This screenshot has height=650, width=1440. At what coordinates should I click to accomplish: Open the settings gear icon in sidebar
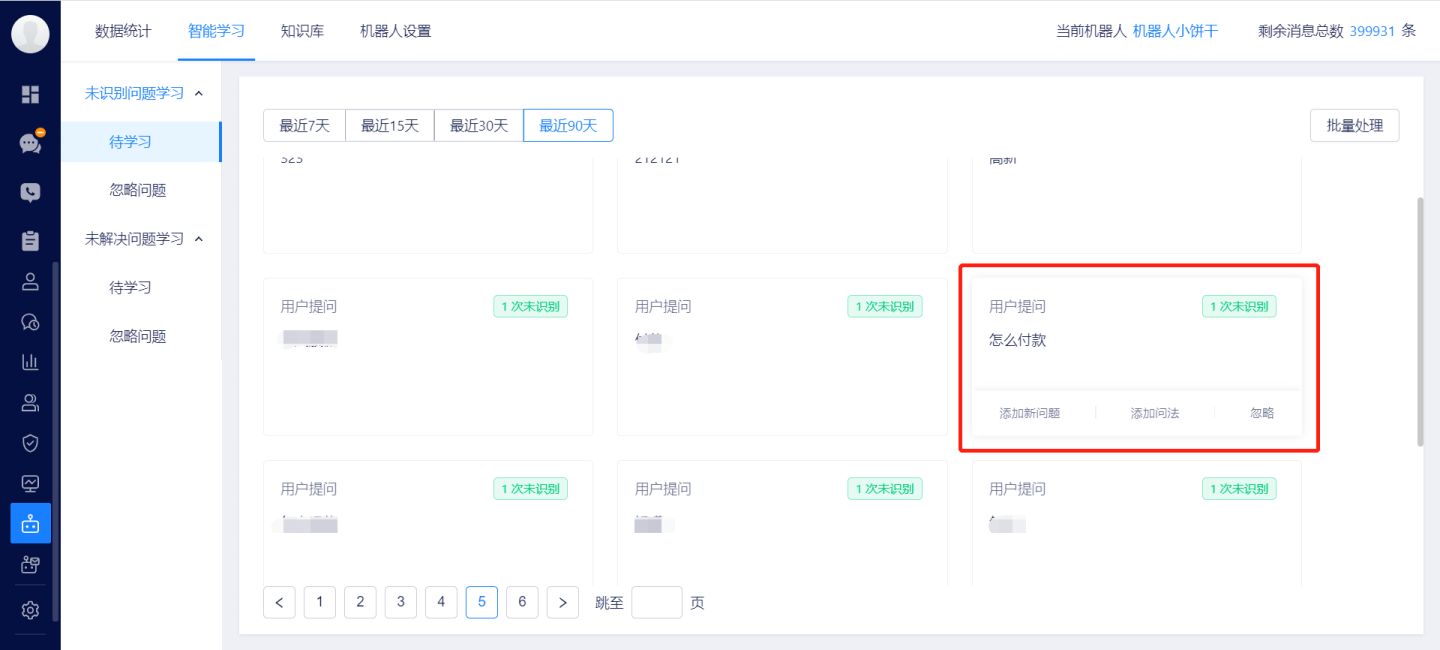(x=30, y=610)
